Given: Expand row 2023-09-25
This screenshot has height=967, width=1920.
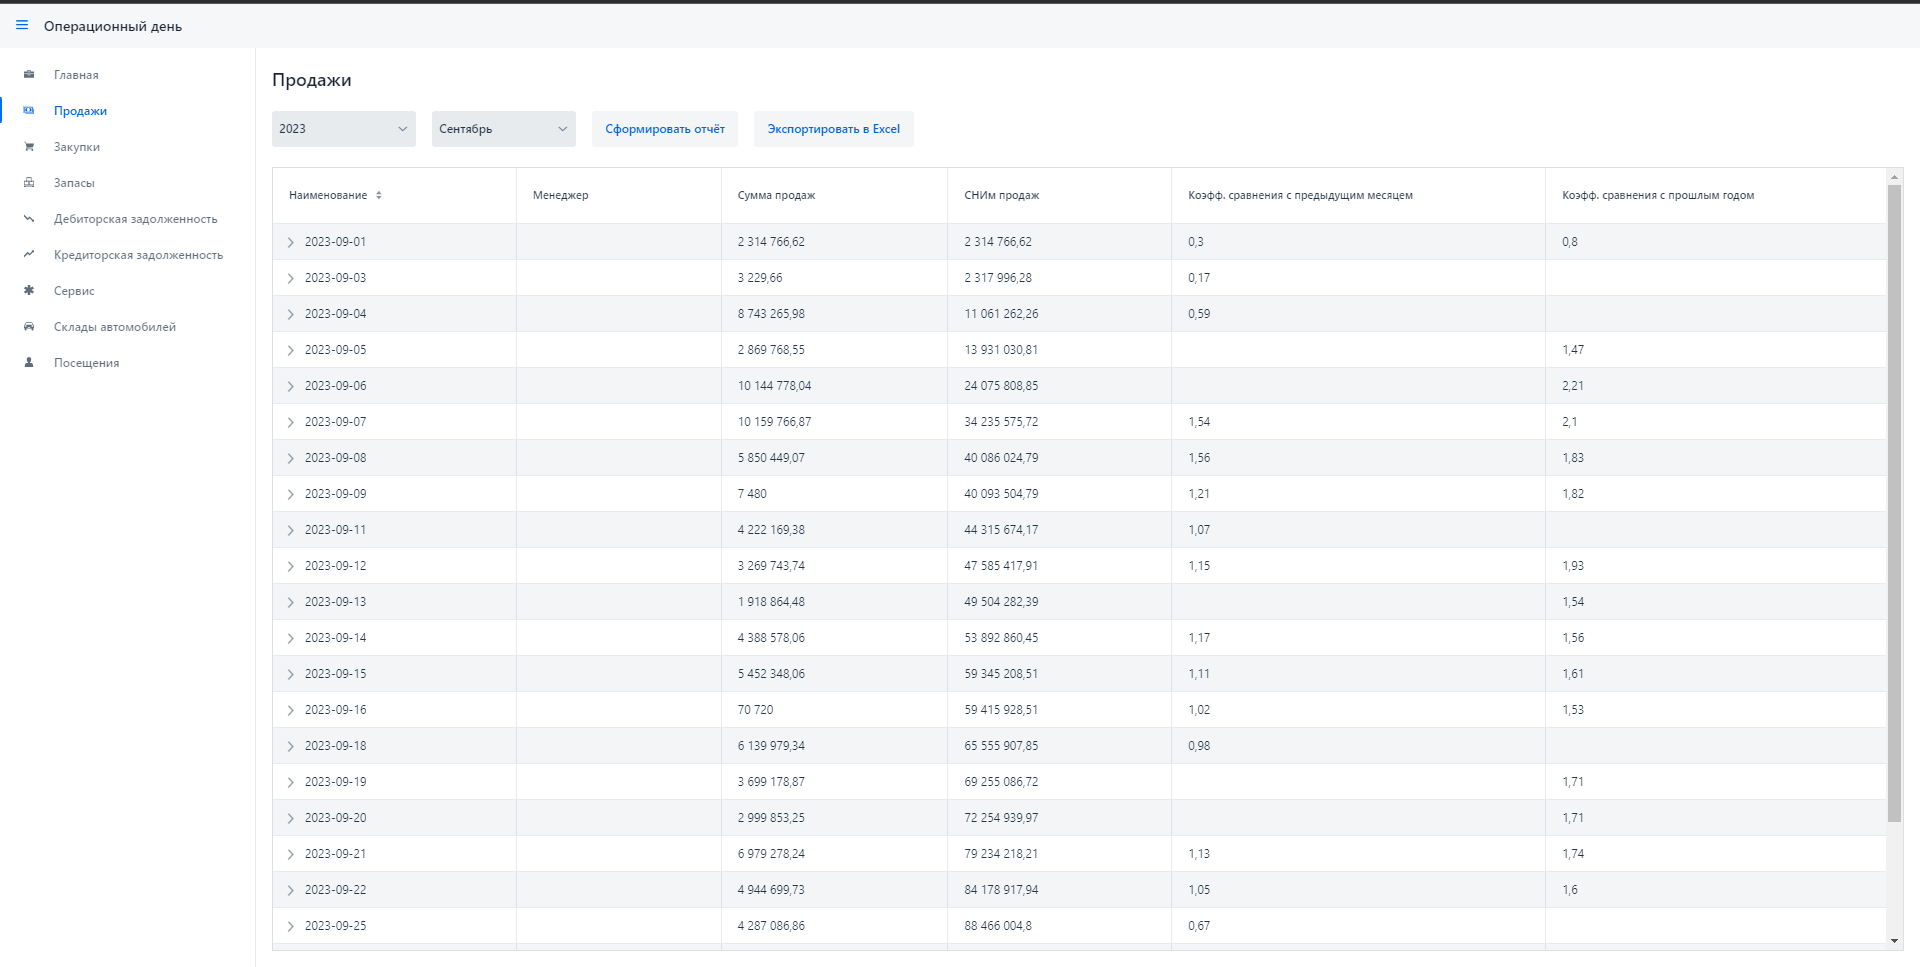Looking at the screenshot, I should coord(291,926).
